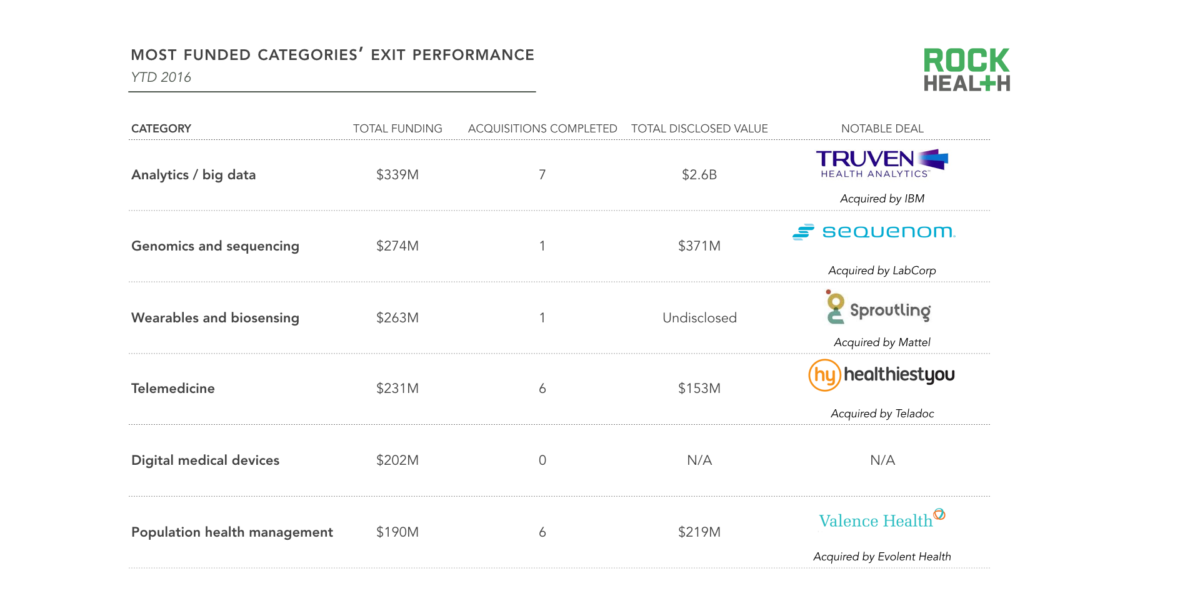Image resolution: width=1200 pixels, height=606 pixels.
Task: Click the Rock Health logo
Action: [x=966, y=70]
